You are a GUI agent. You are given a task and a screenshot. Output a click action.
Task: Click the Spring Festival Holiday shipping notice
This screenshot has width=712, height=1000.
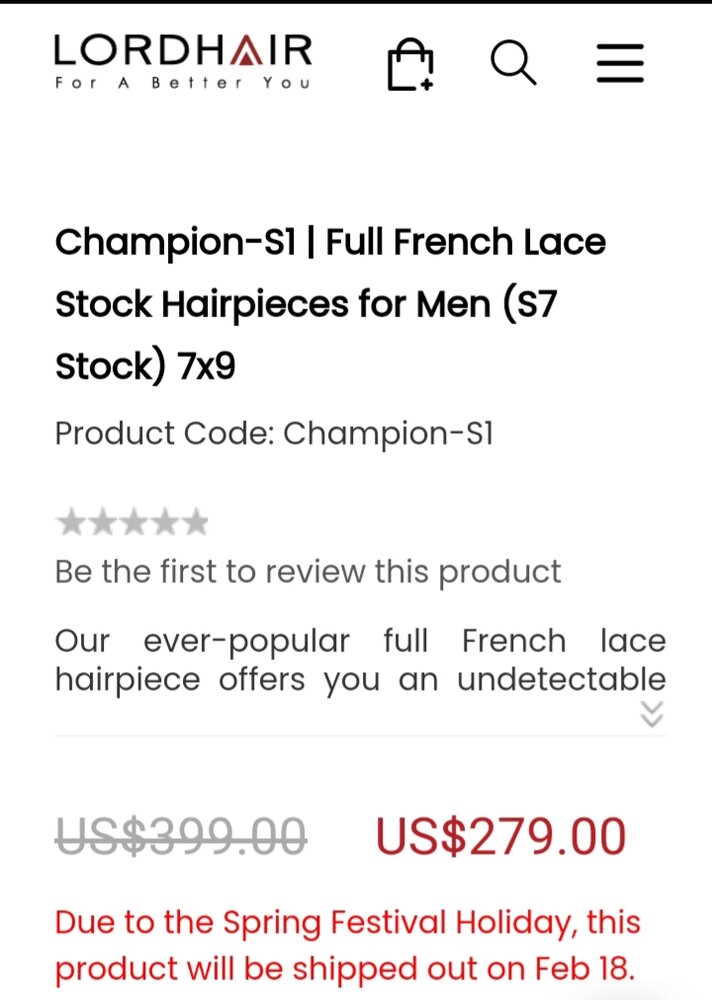(348, 945)
